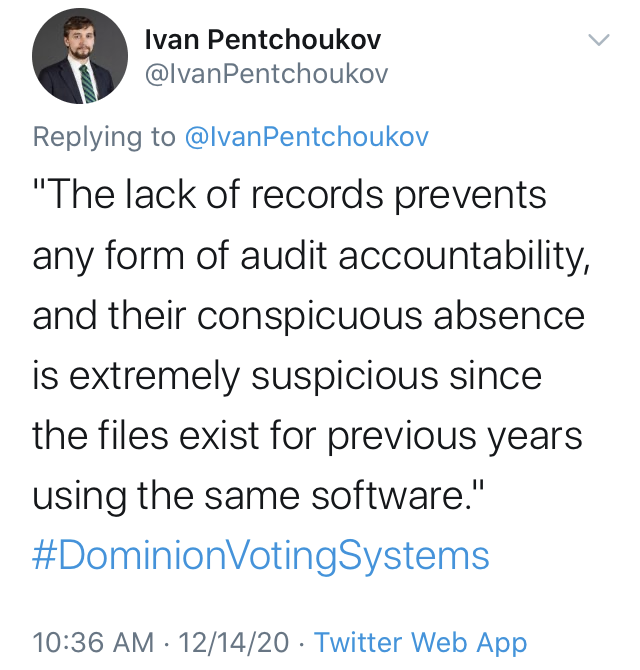This screenshot has width=640, height=670.
Task: Click the 10:36 AM timestamp
Action: coord(93,642)
